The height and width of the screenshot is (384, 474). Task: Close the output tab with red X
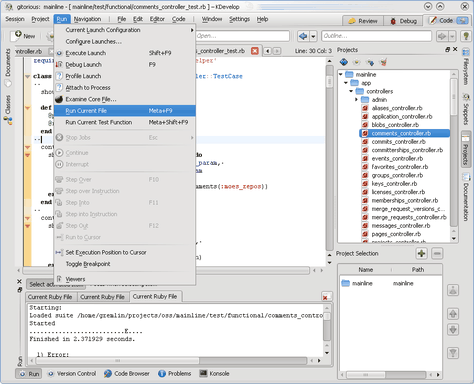pyautogui.click(x=325, y=297)
